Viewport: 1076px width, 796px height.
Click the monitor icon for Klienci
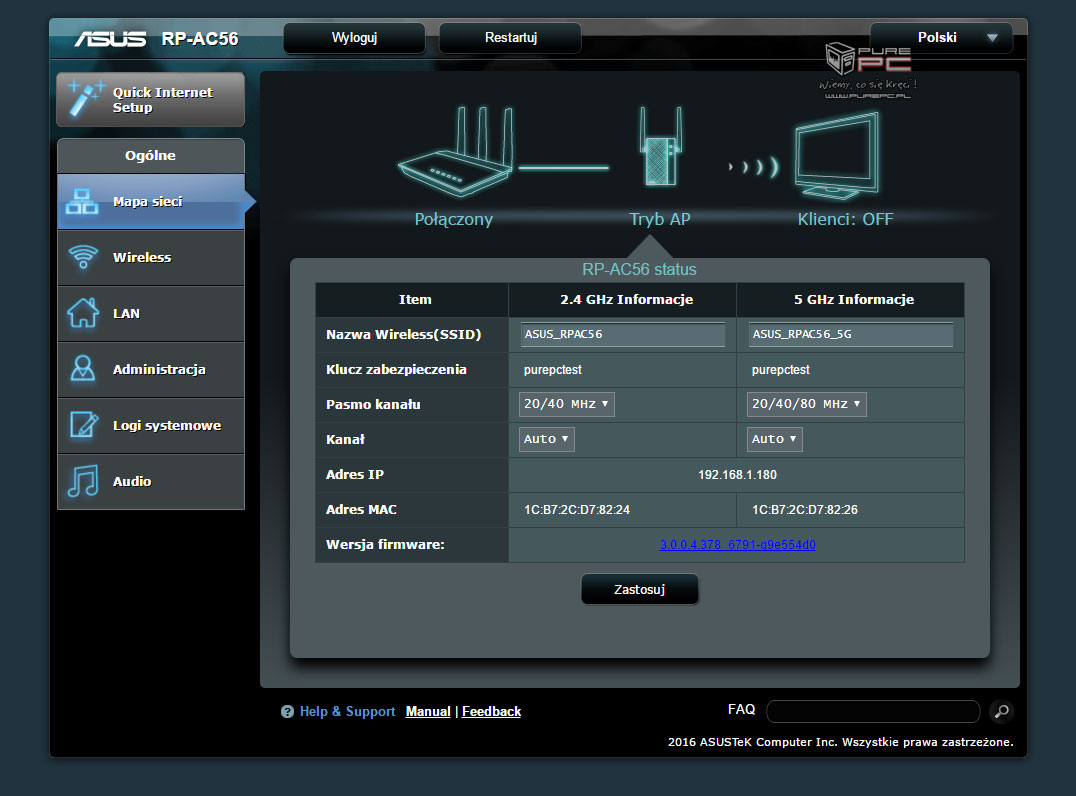click(837, 156)
